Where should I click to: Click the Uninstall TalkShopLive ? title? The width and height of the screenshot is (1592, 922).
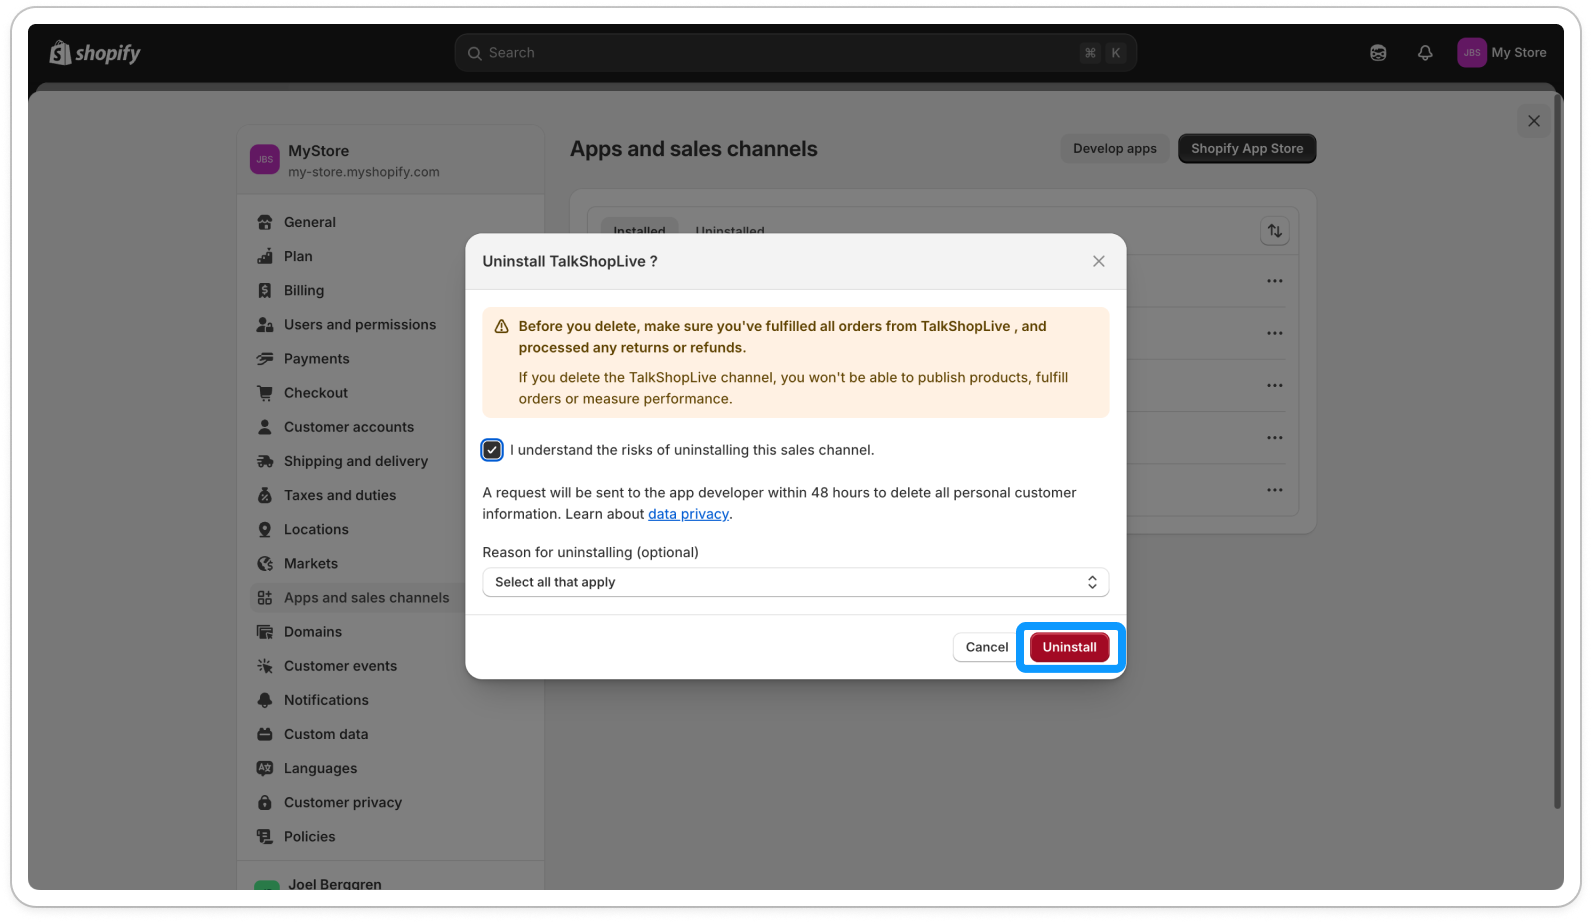tap(570, 261)
